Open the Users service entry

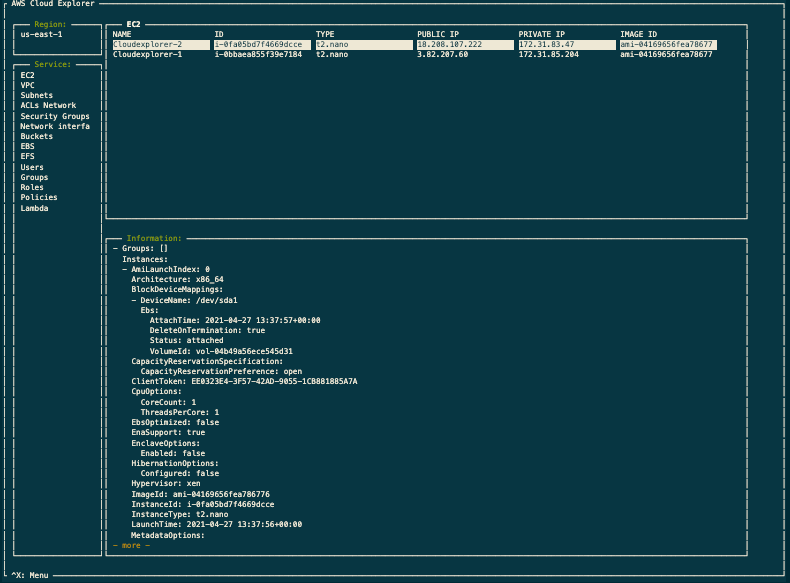32,167
